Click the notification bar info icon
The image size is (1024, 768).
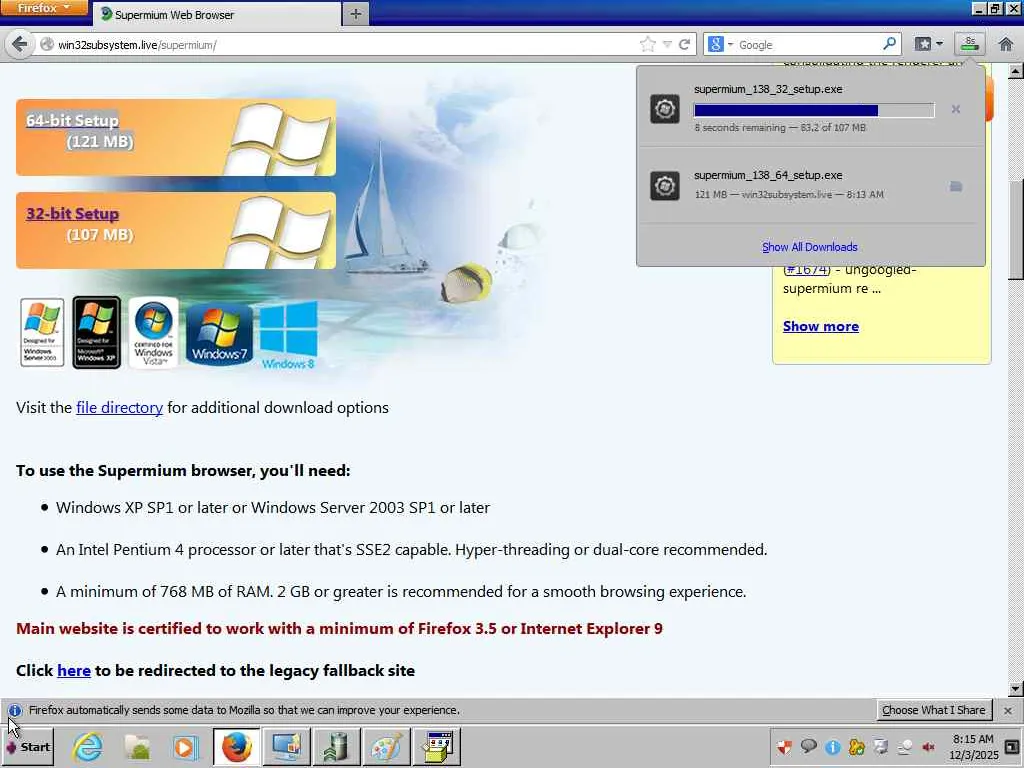coord(14,710)
